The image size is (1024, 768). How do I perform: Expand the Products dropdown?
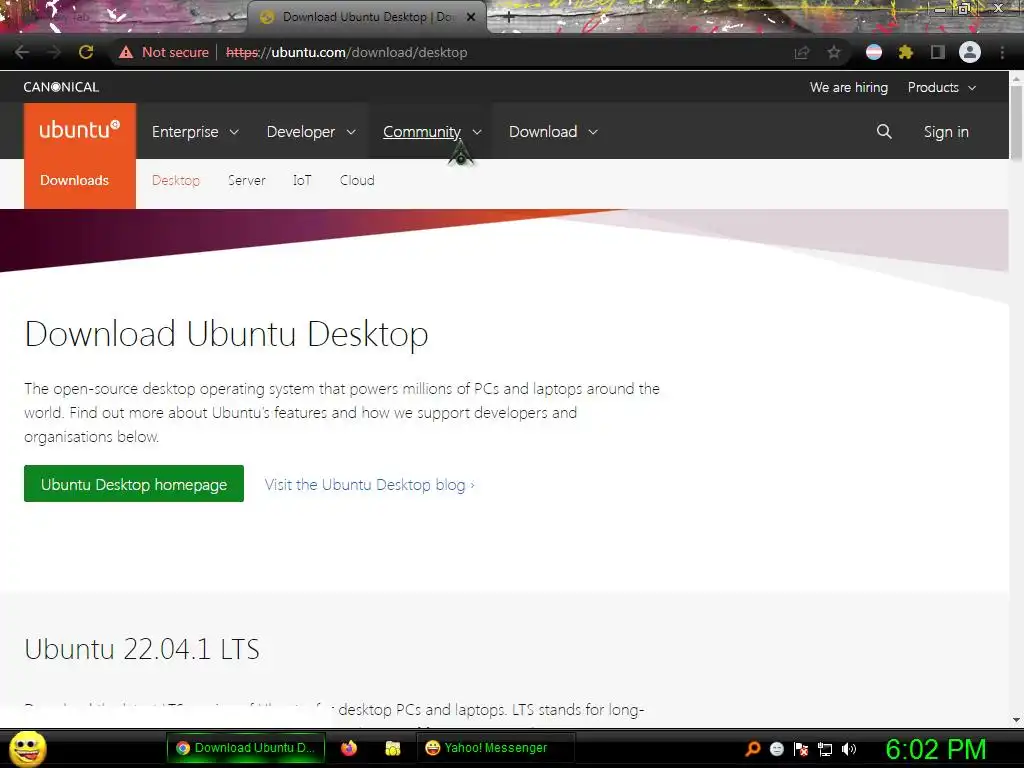pyautogui.click(x=942, y=88)
